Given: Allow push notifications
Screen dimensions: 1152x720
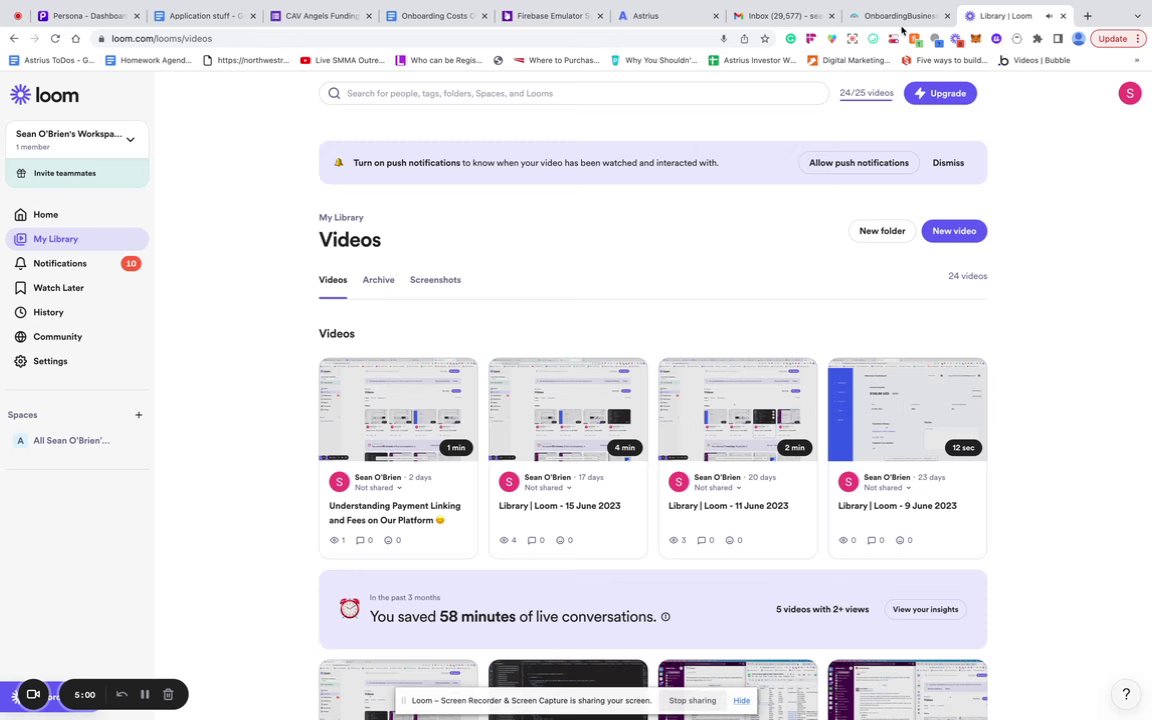Looking at the screenshot, I should [858, 163].
